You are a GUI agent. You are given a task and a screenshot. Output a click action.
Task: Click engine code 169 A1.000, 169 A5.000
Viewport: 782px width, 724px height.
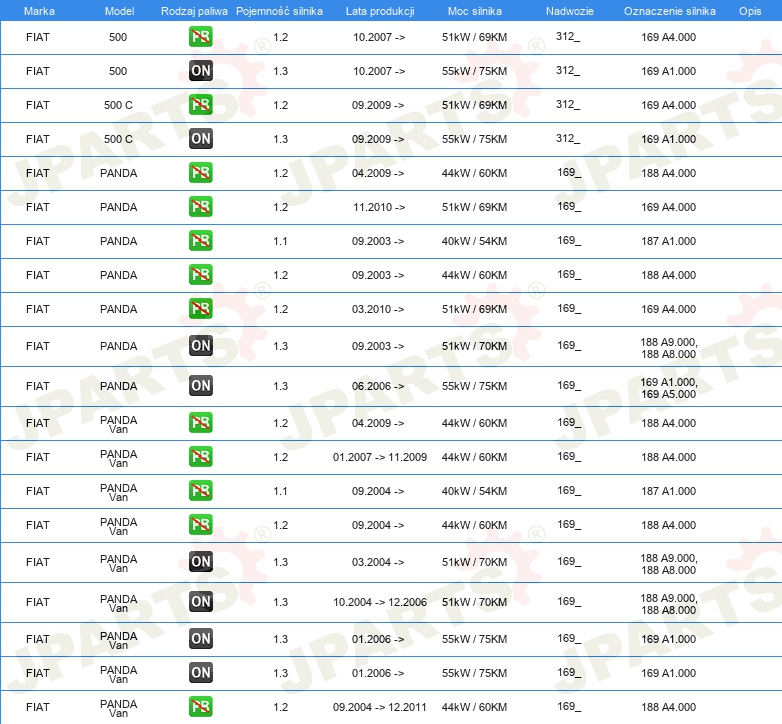(669, 388)
